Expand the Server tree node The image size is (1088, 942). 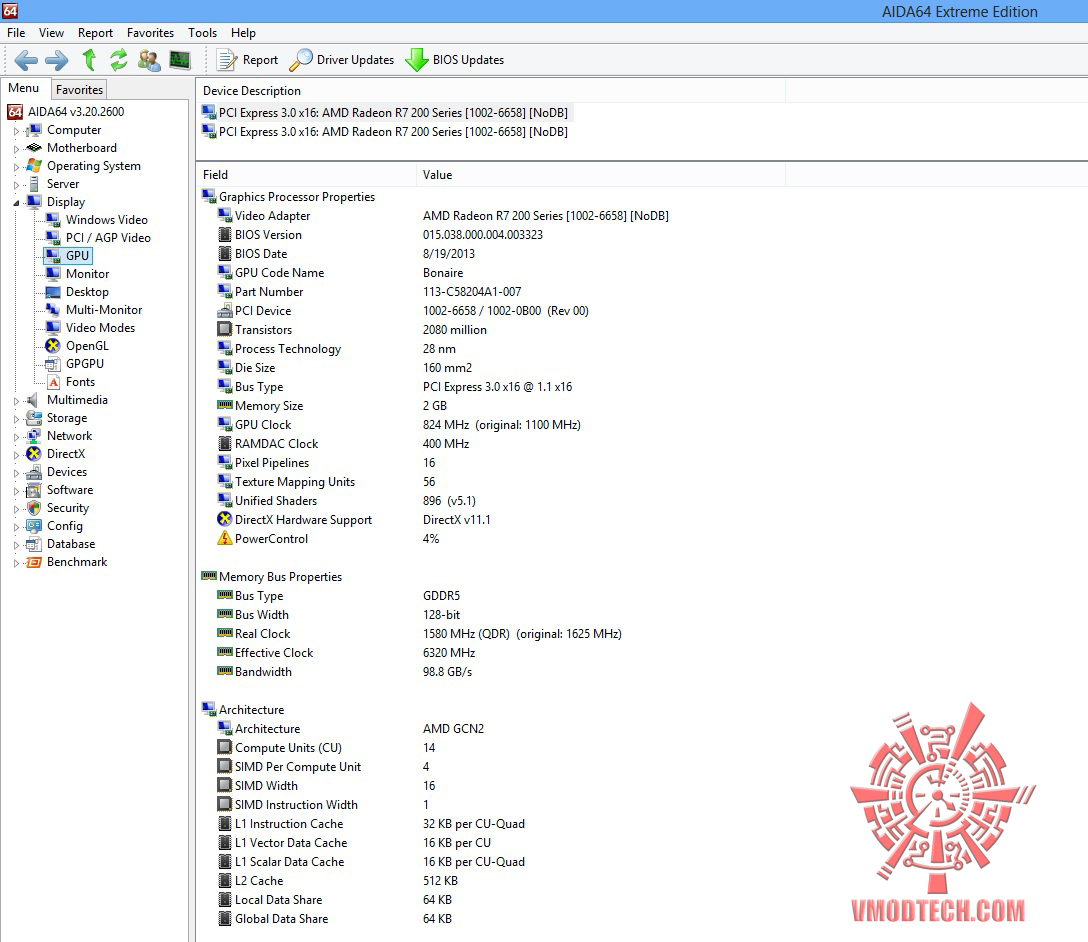point(16,185)
